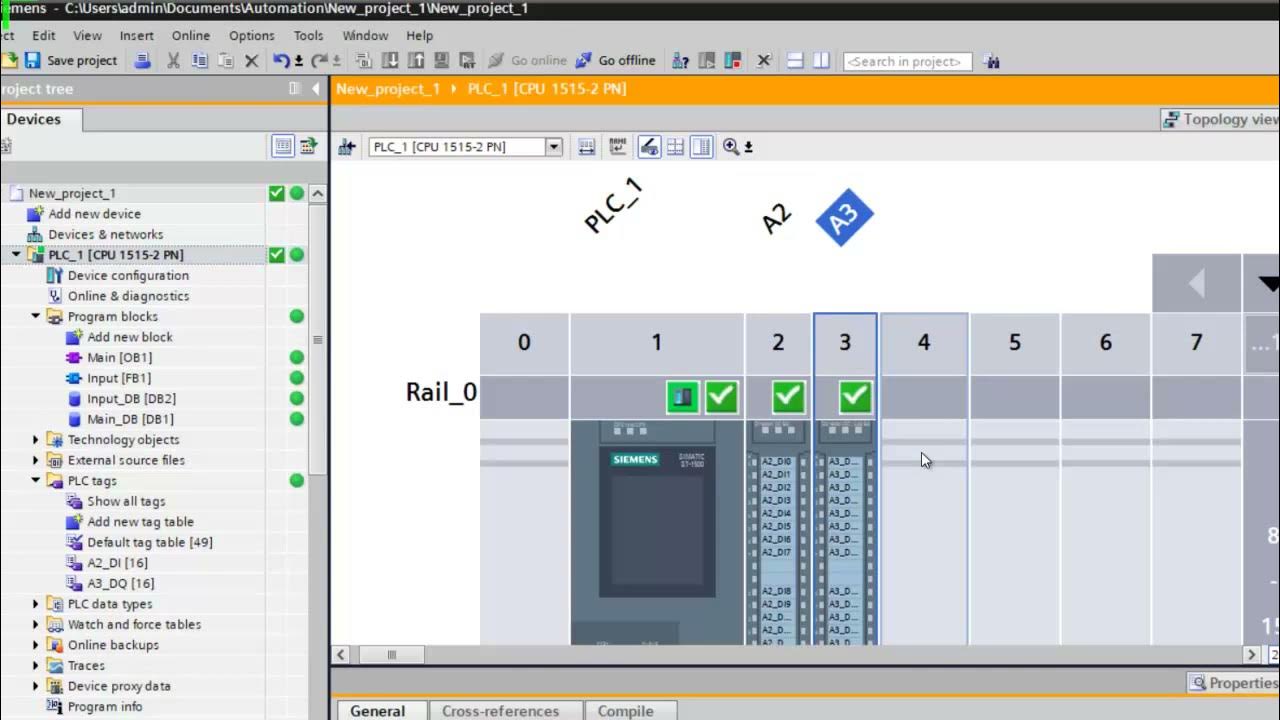Click the Print toolbar icon

point(142,61)
